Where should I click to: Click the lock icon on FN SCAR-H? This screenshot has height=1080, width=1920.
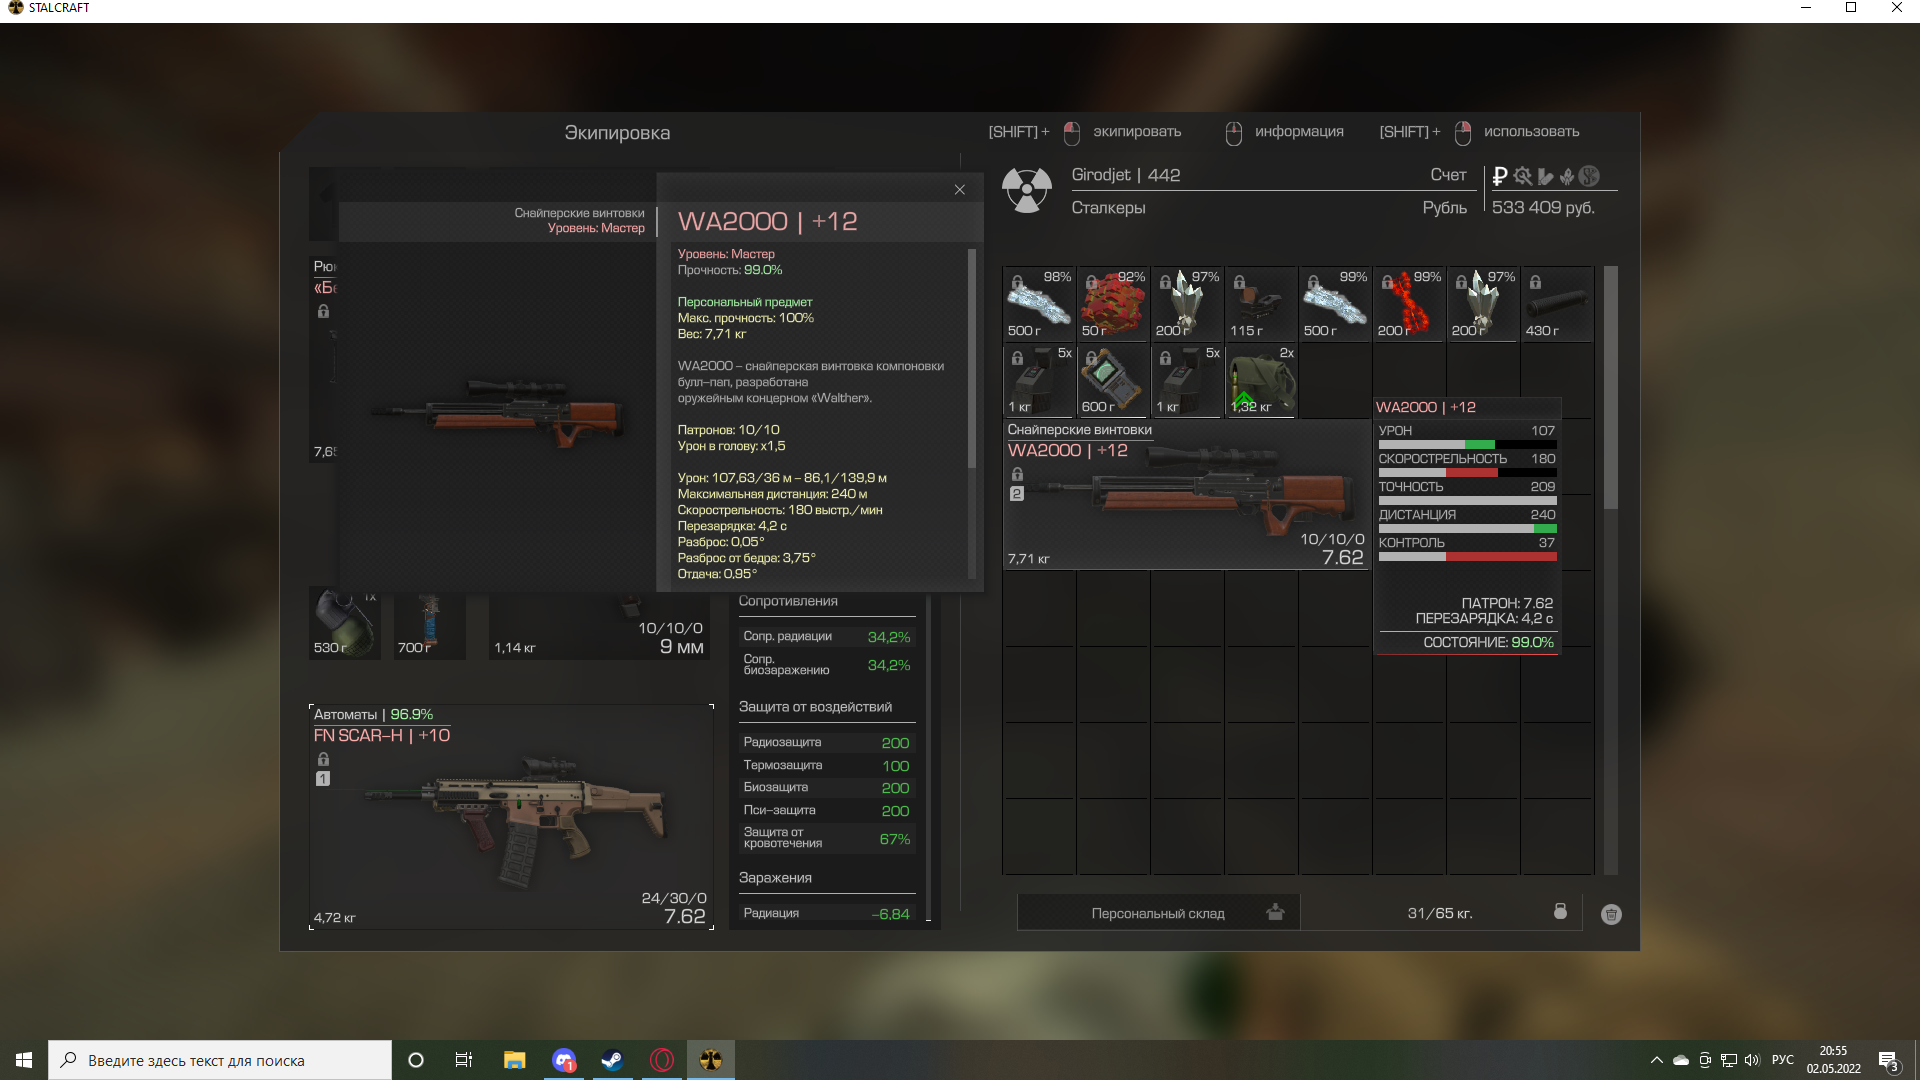pos(323,759)
